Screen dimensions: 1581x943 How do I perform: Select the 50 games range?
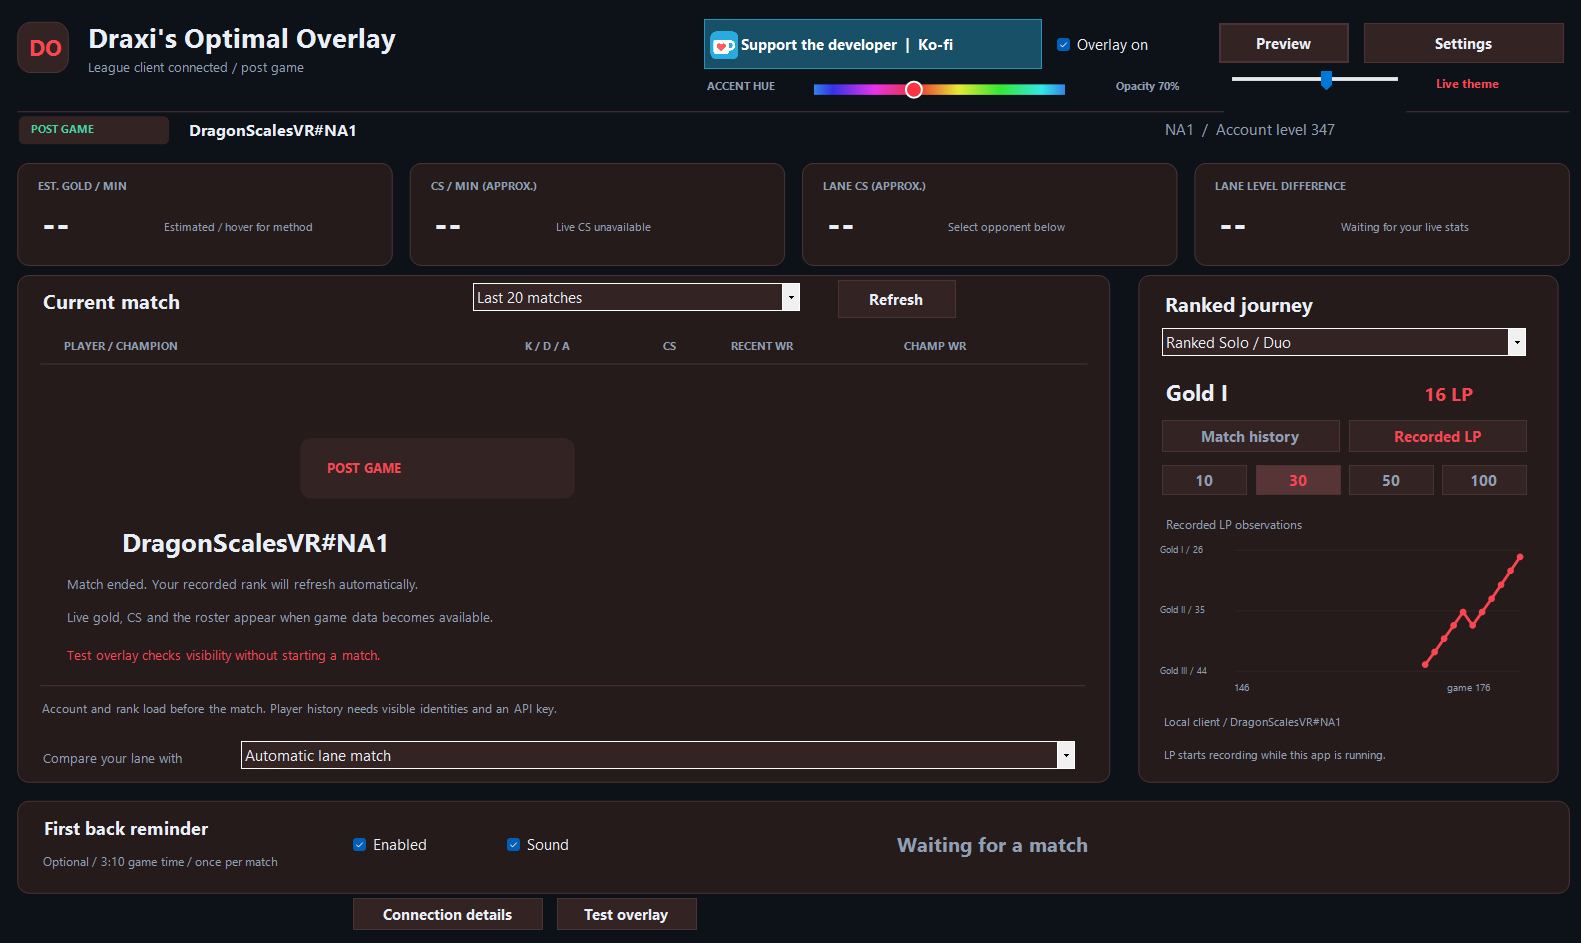tap(1391, 480)
